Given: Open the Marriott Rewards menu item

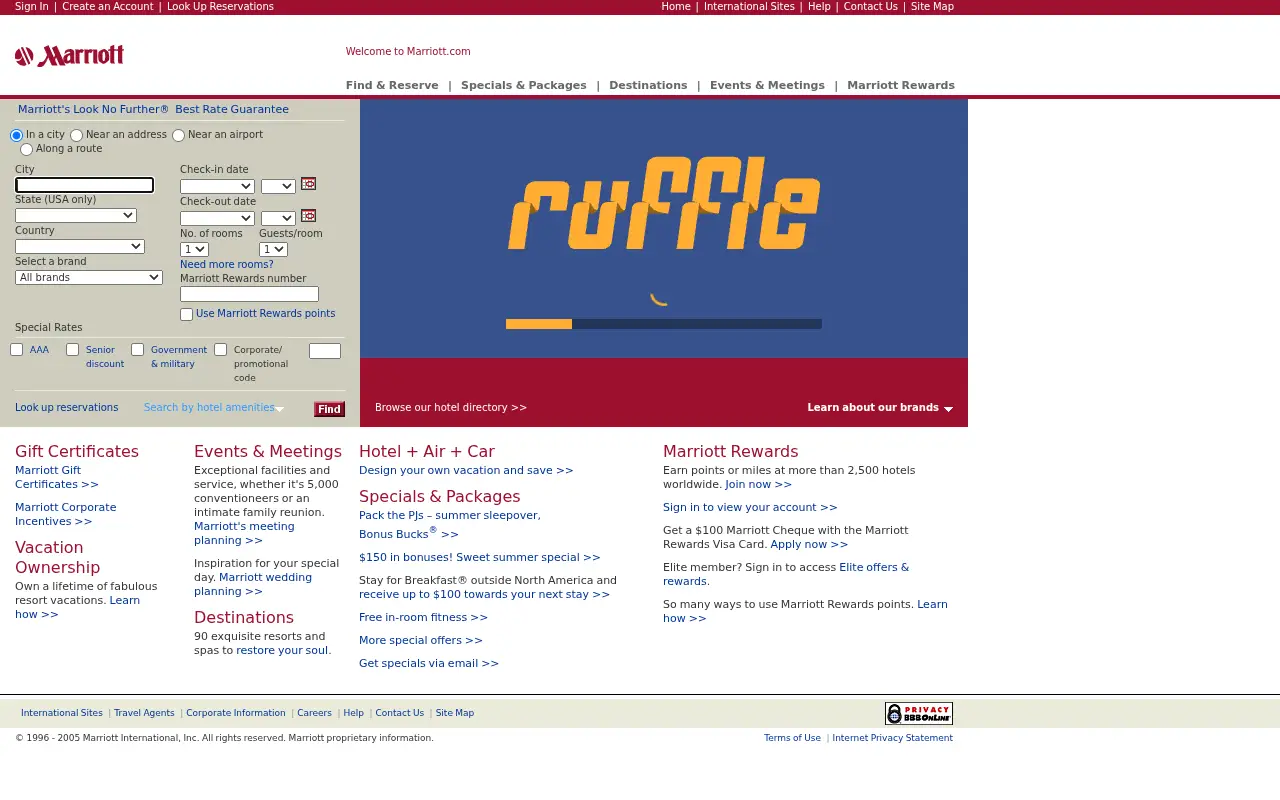Looking at the screenshot, I should pyautogui.click(x=901, y=85).
